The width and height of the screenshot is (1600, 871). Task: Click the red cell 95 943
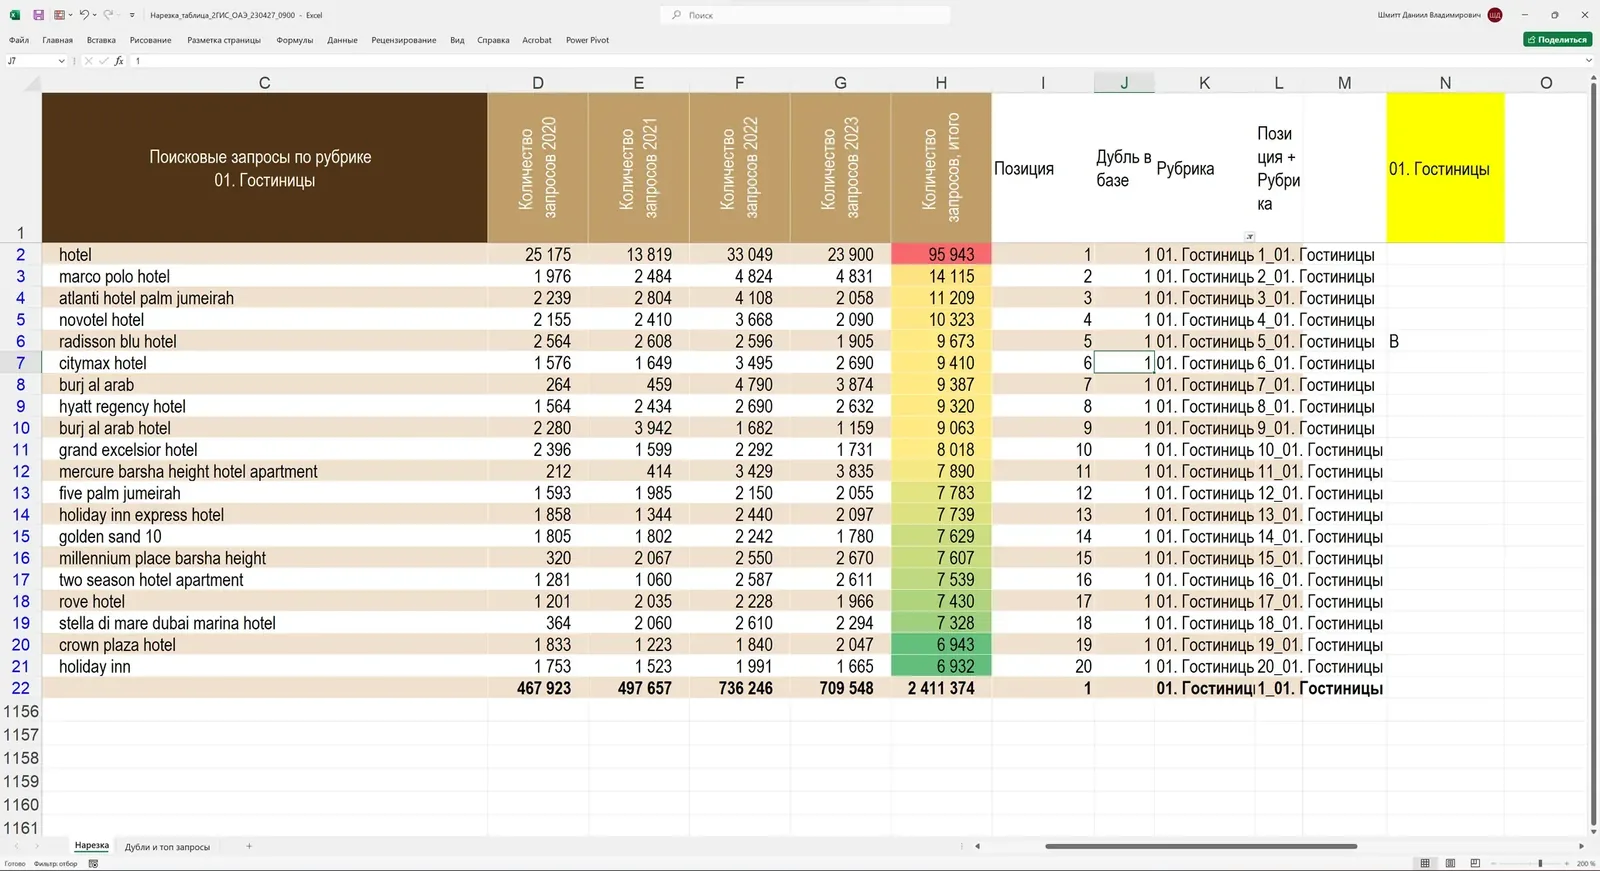(941, 255)
